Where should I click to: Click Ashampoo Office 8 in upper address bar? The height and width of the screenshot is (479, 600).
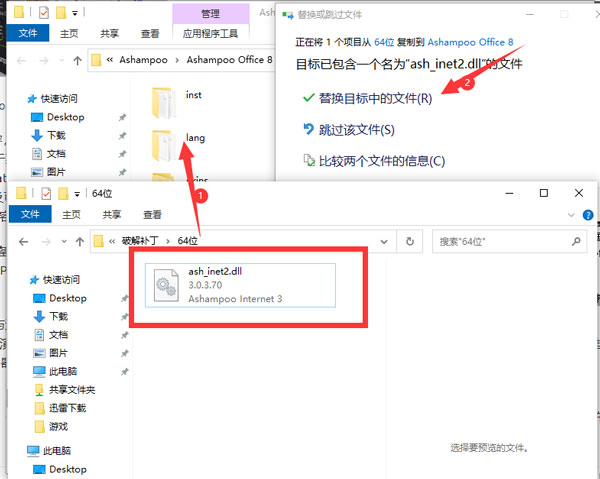229,60
